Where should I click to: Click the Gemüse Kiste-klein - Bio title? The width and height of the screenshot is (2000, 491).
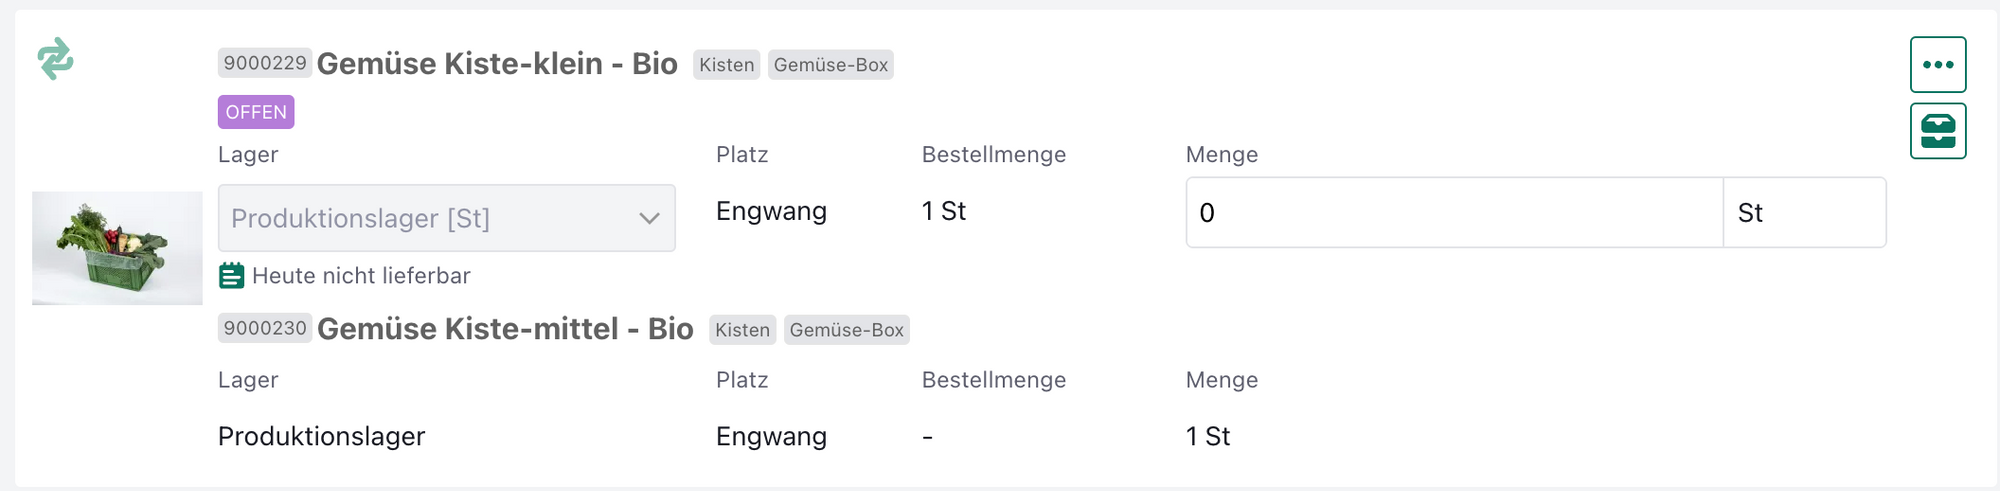497,64
